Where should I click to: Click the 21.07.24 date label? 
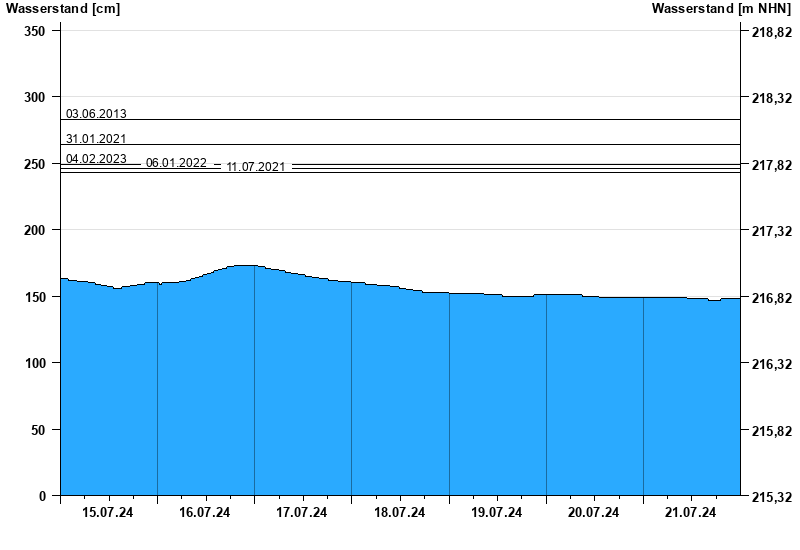(x=691, y=513)
